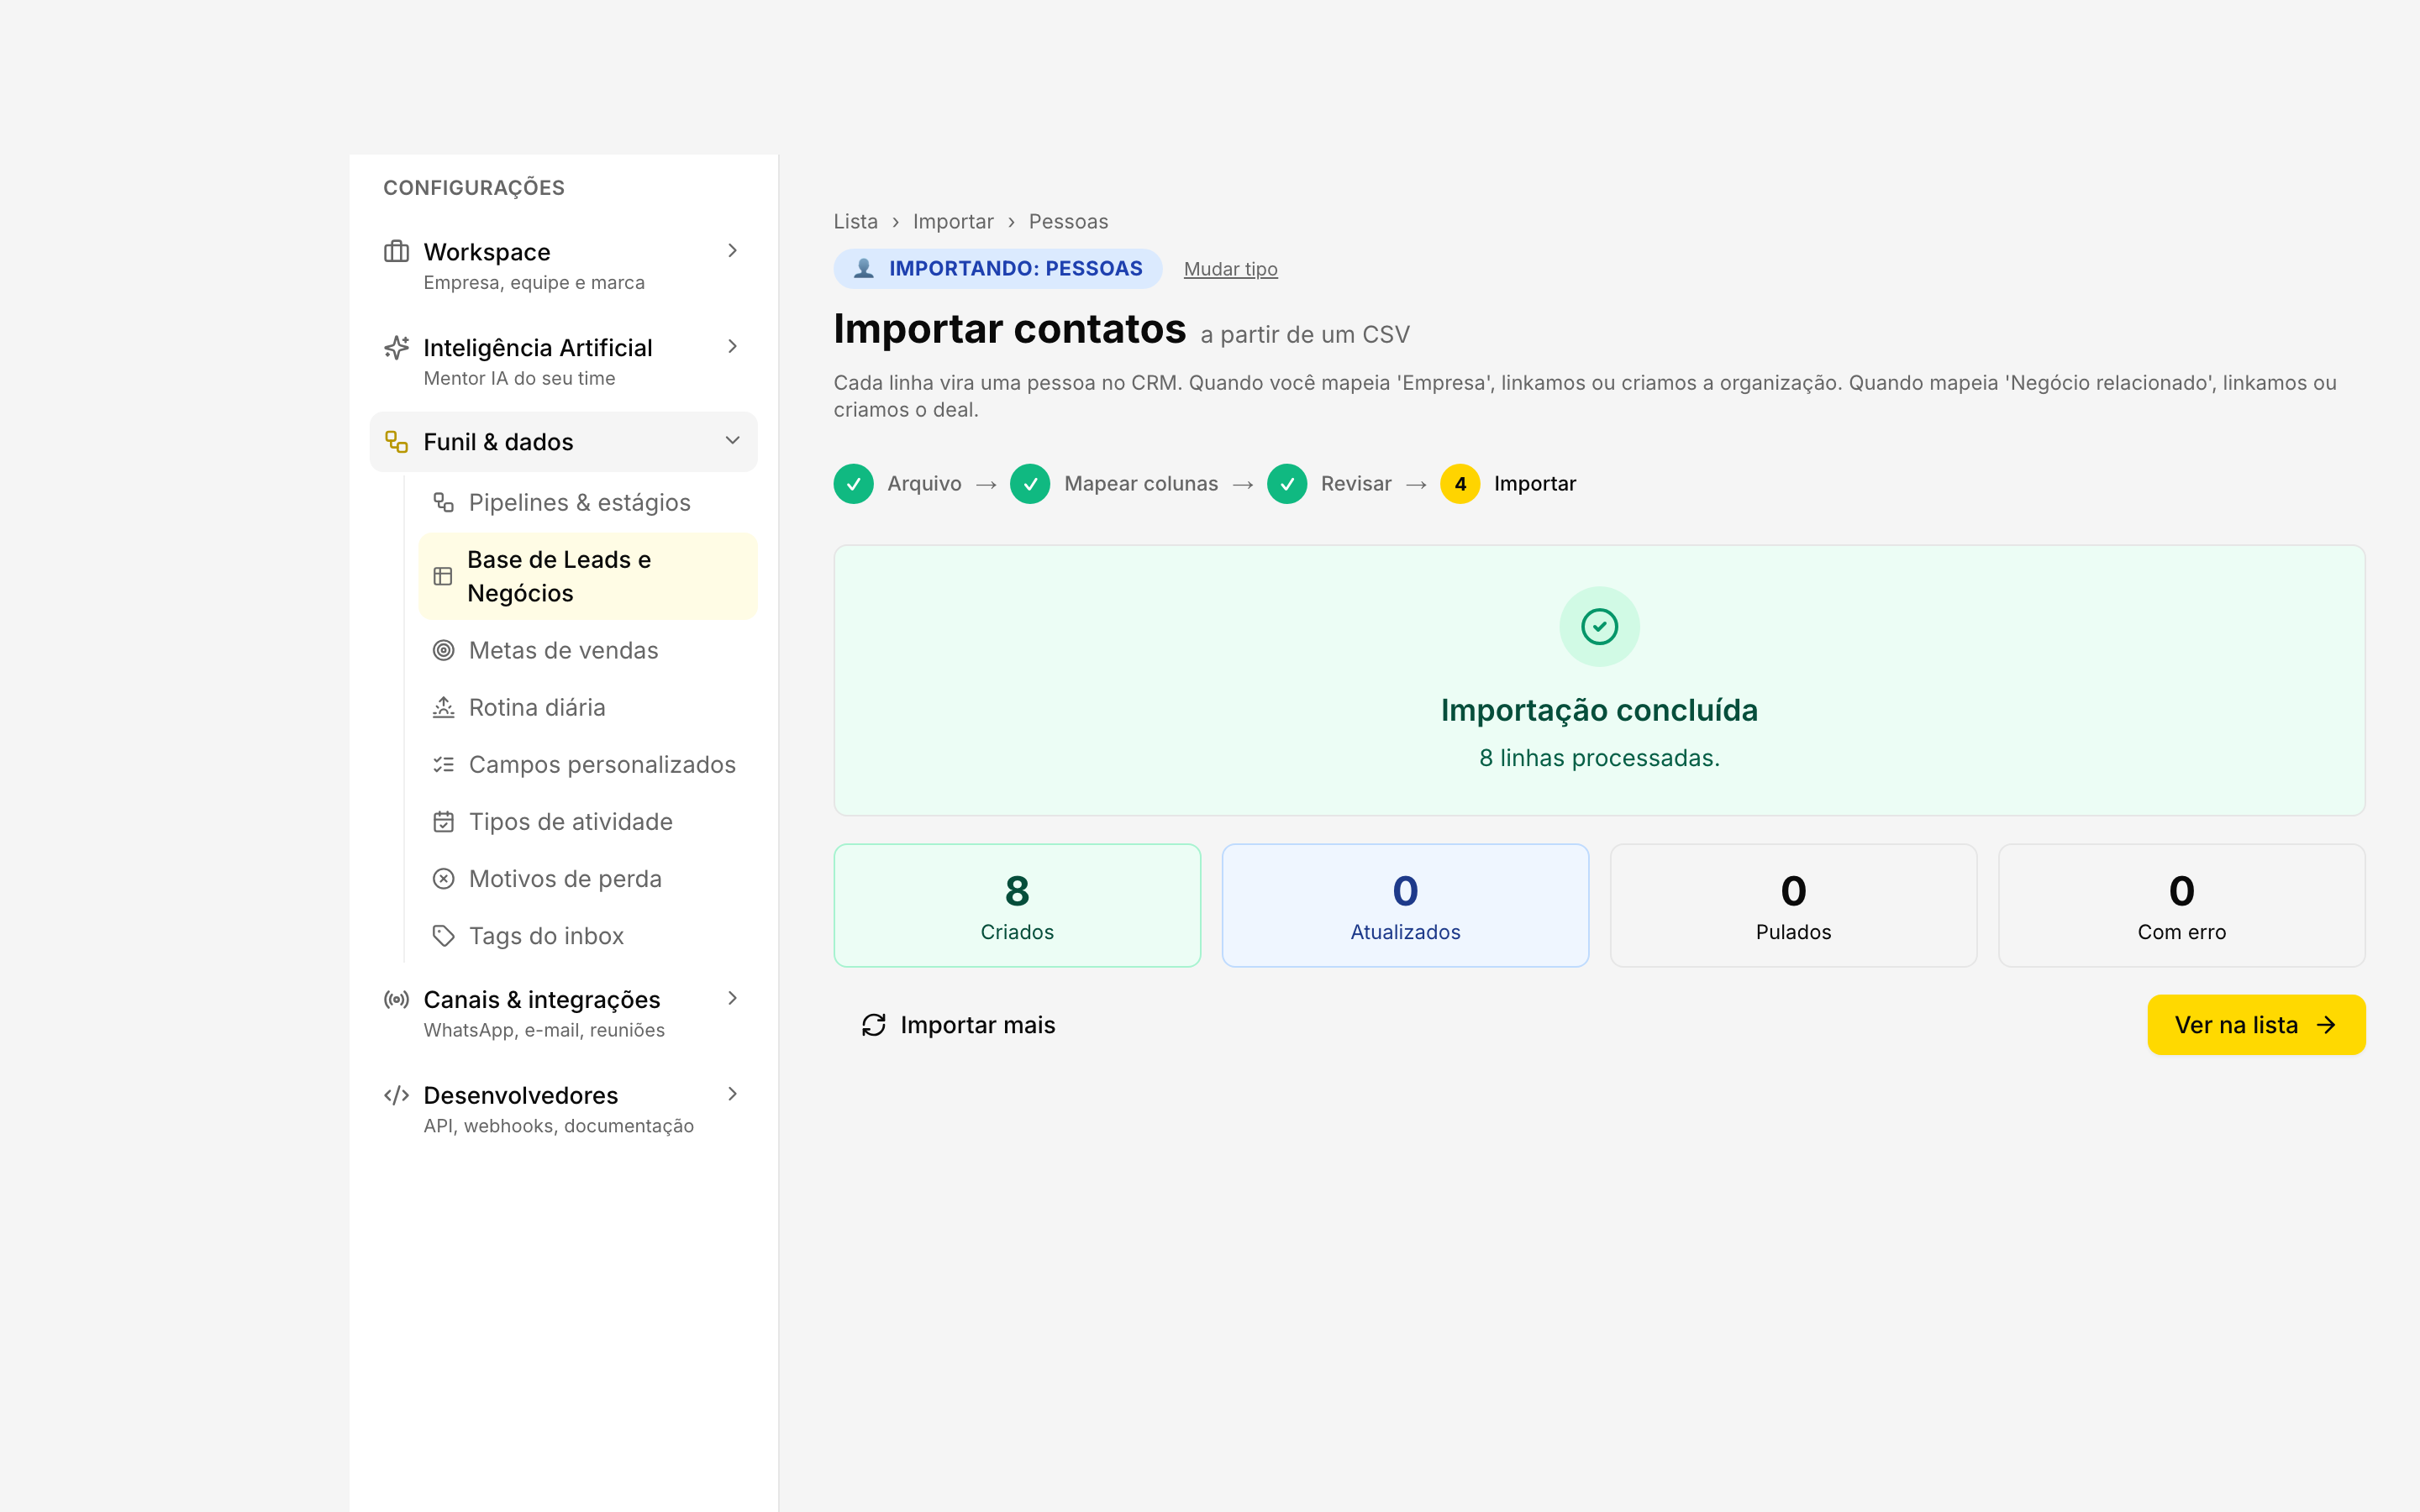Click the Base de Leads table icon
The height and width of the screenshot is (1512, 2420).
coord(443,576)
